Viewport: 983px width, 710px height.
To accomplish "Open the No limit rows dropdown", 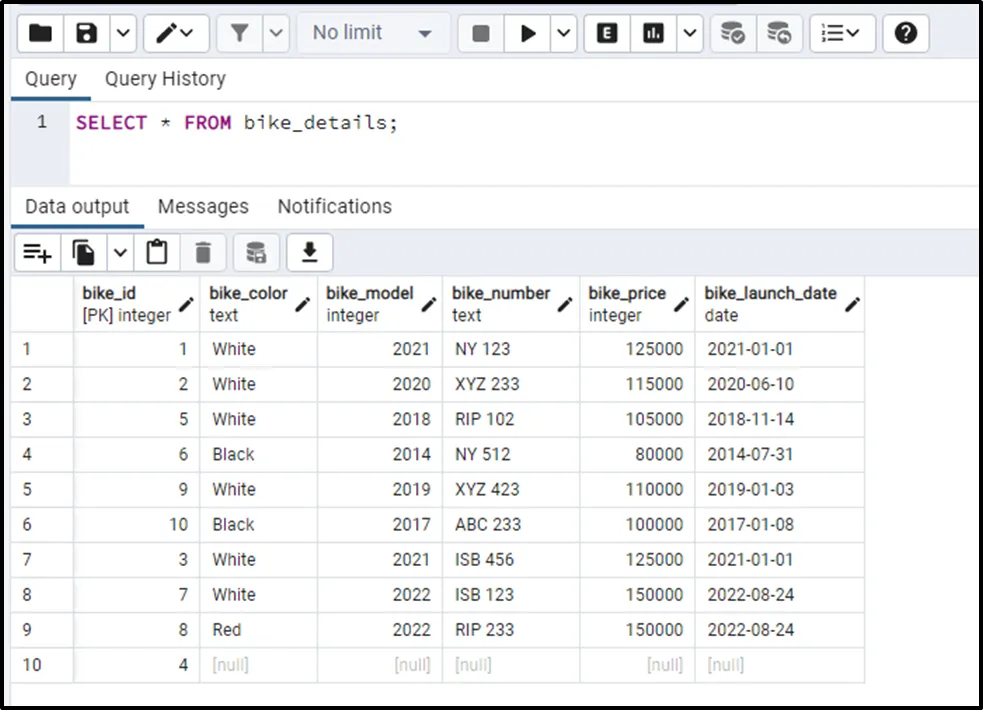I will click(x=372, y=33).
